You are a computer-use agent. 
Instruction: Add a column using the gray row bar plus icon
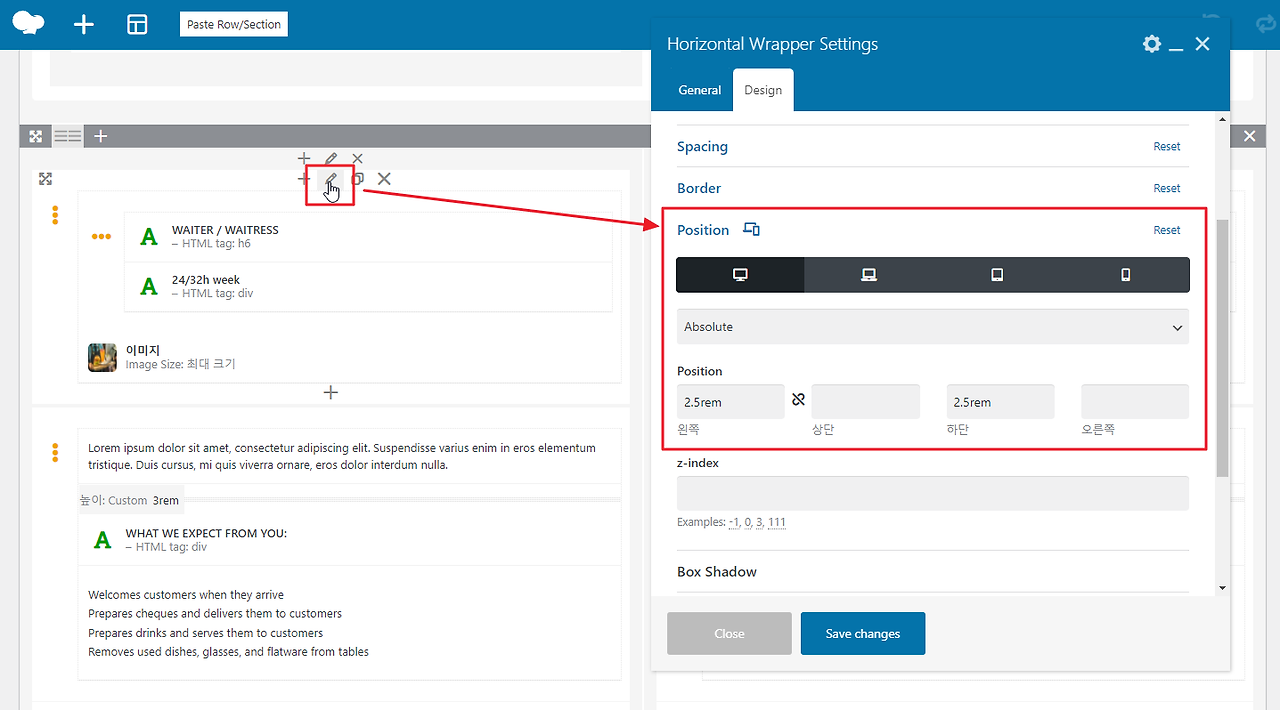(101, 136)
